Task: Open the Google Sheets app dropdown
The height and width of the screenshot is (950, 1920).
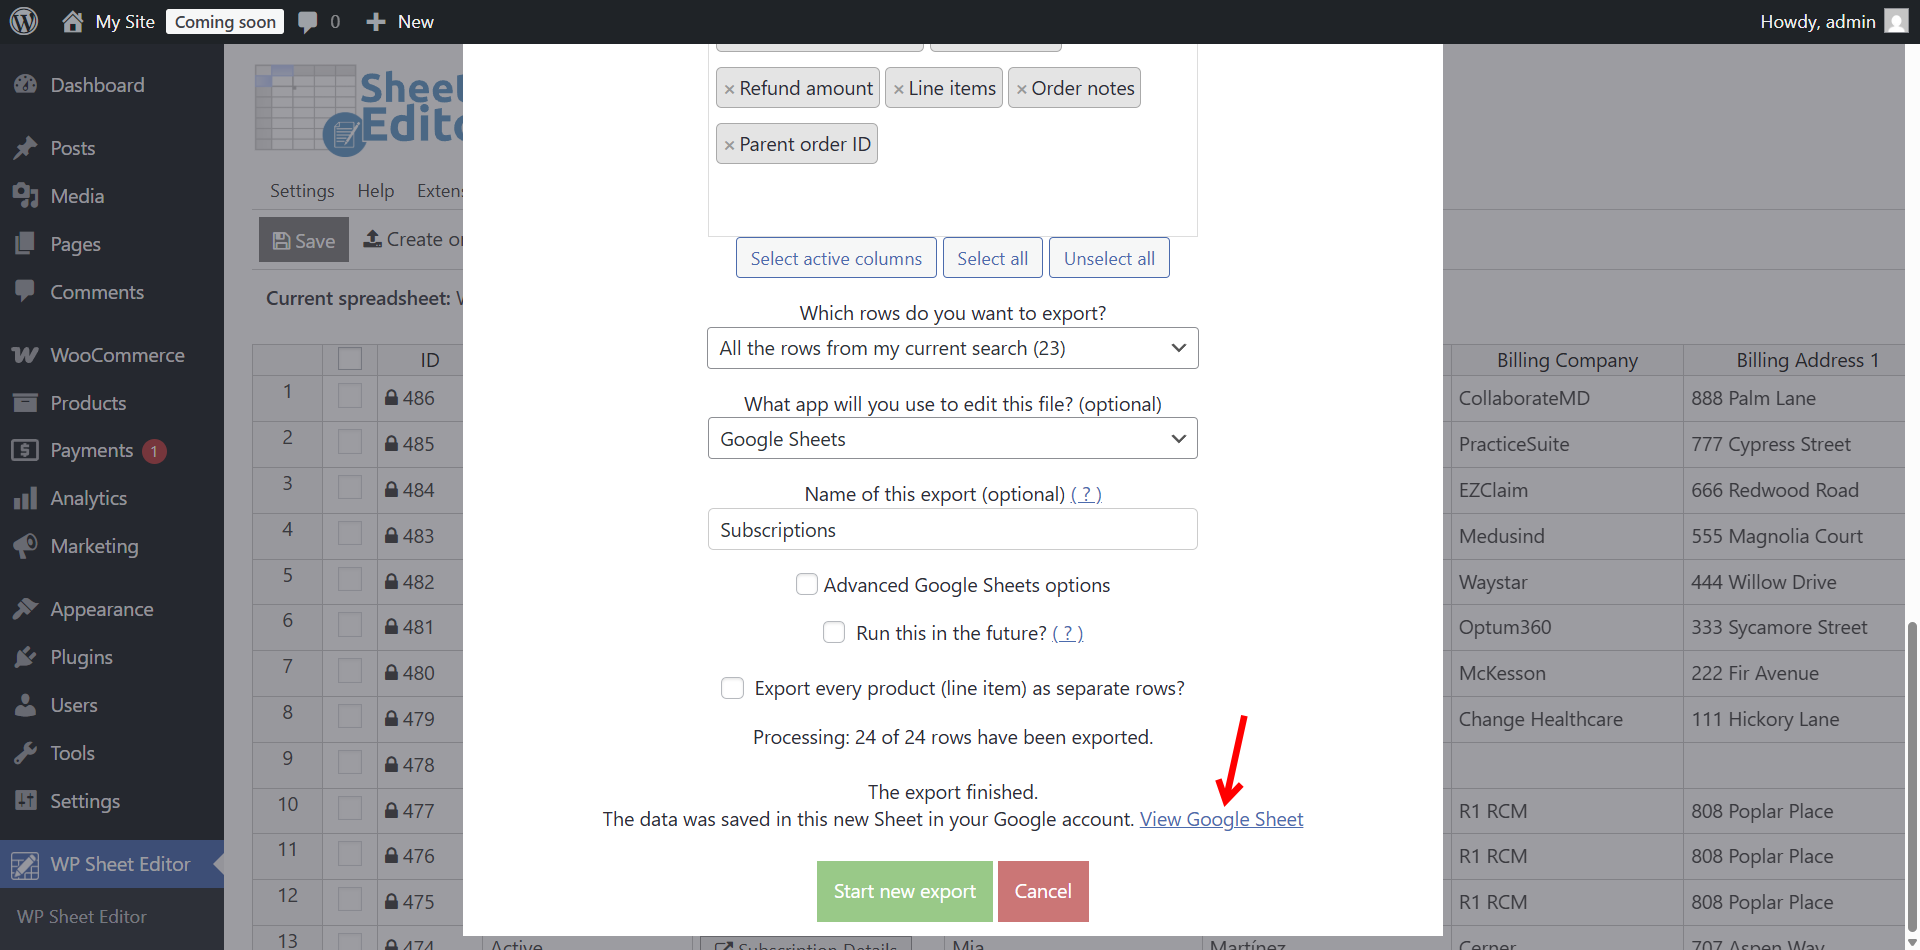Action: [952, 439]
